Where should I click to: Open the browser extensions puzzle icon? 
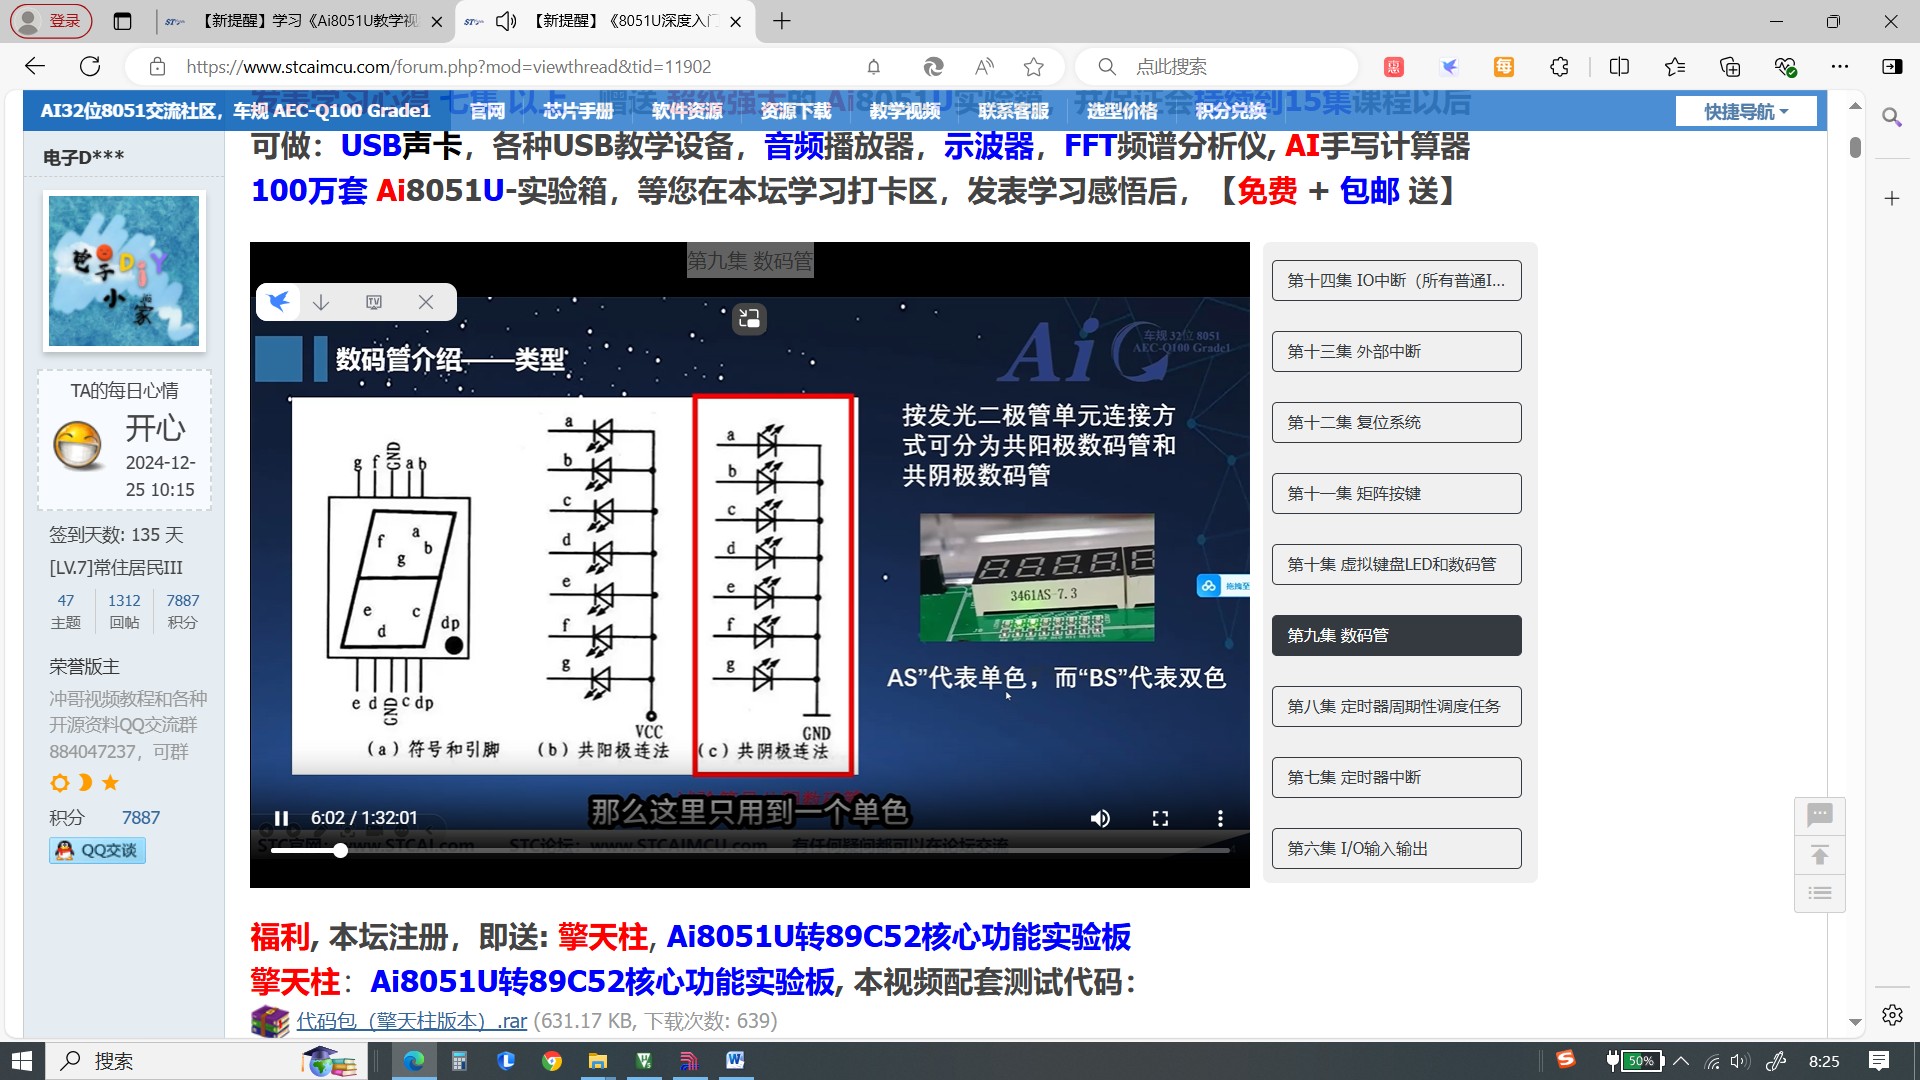pos(1559,67)
